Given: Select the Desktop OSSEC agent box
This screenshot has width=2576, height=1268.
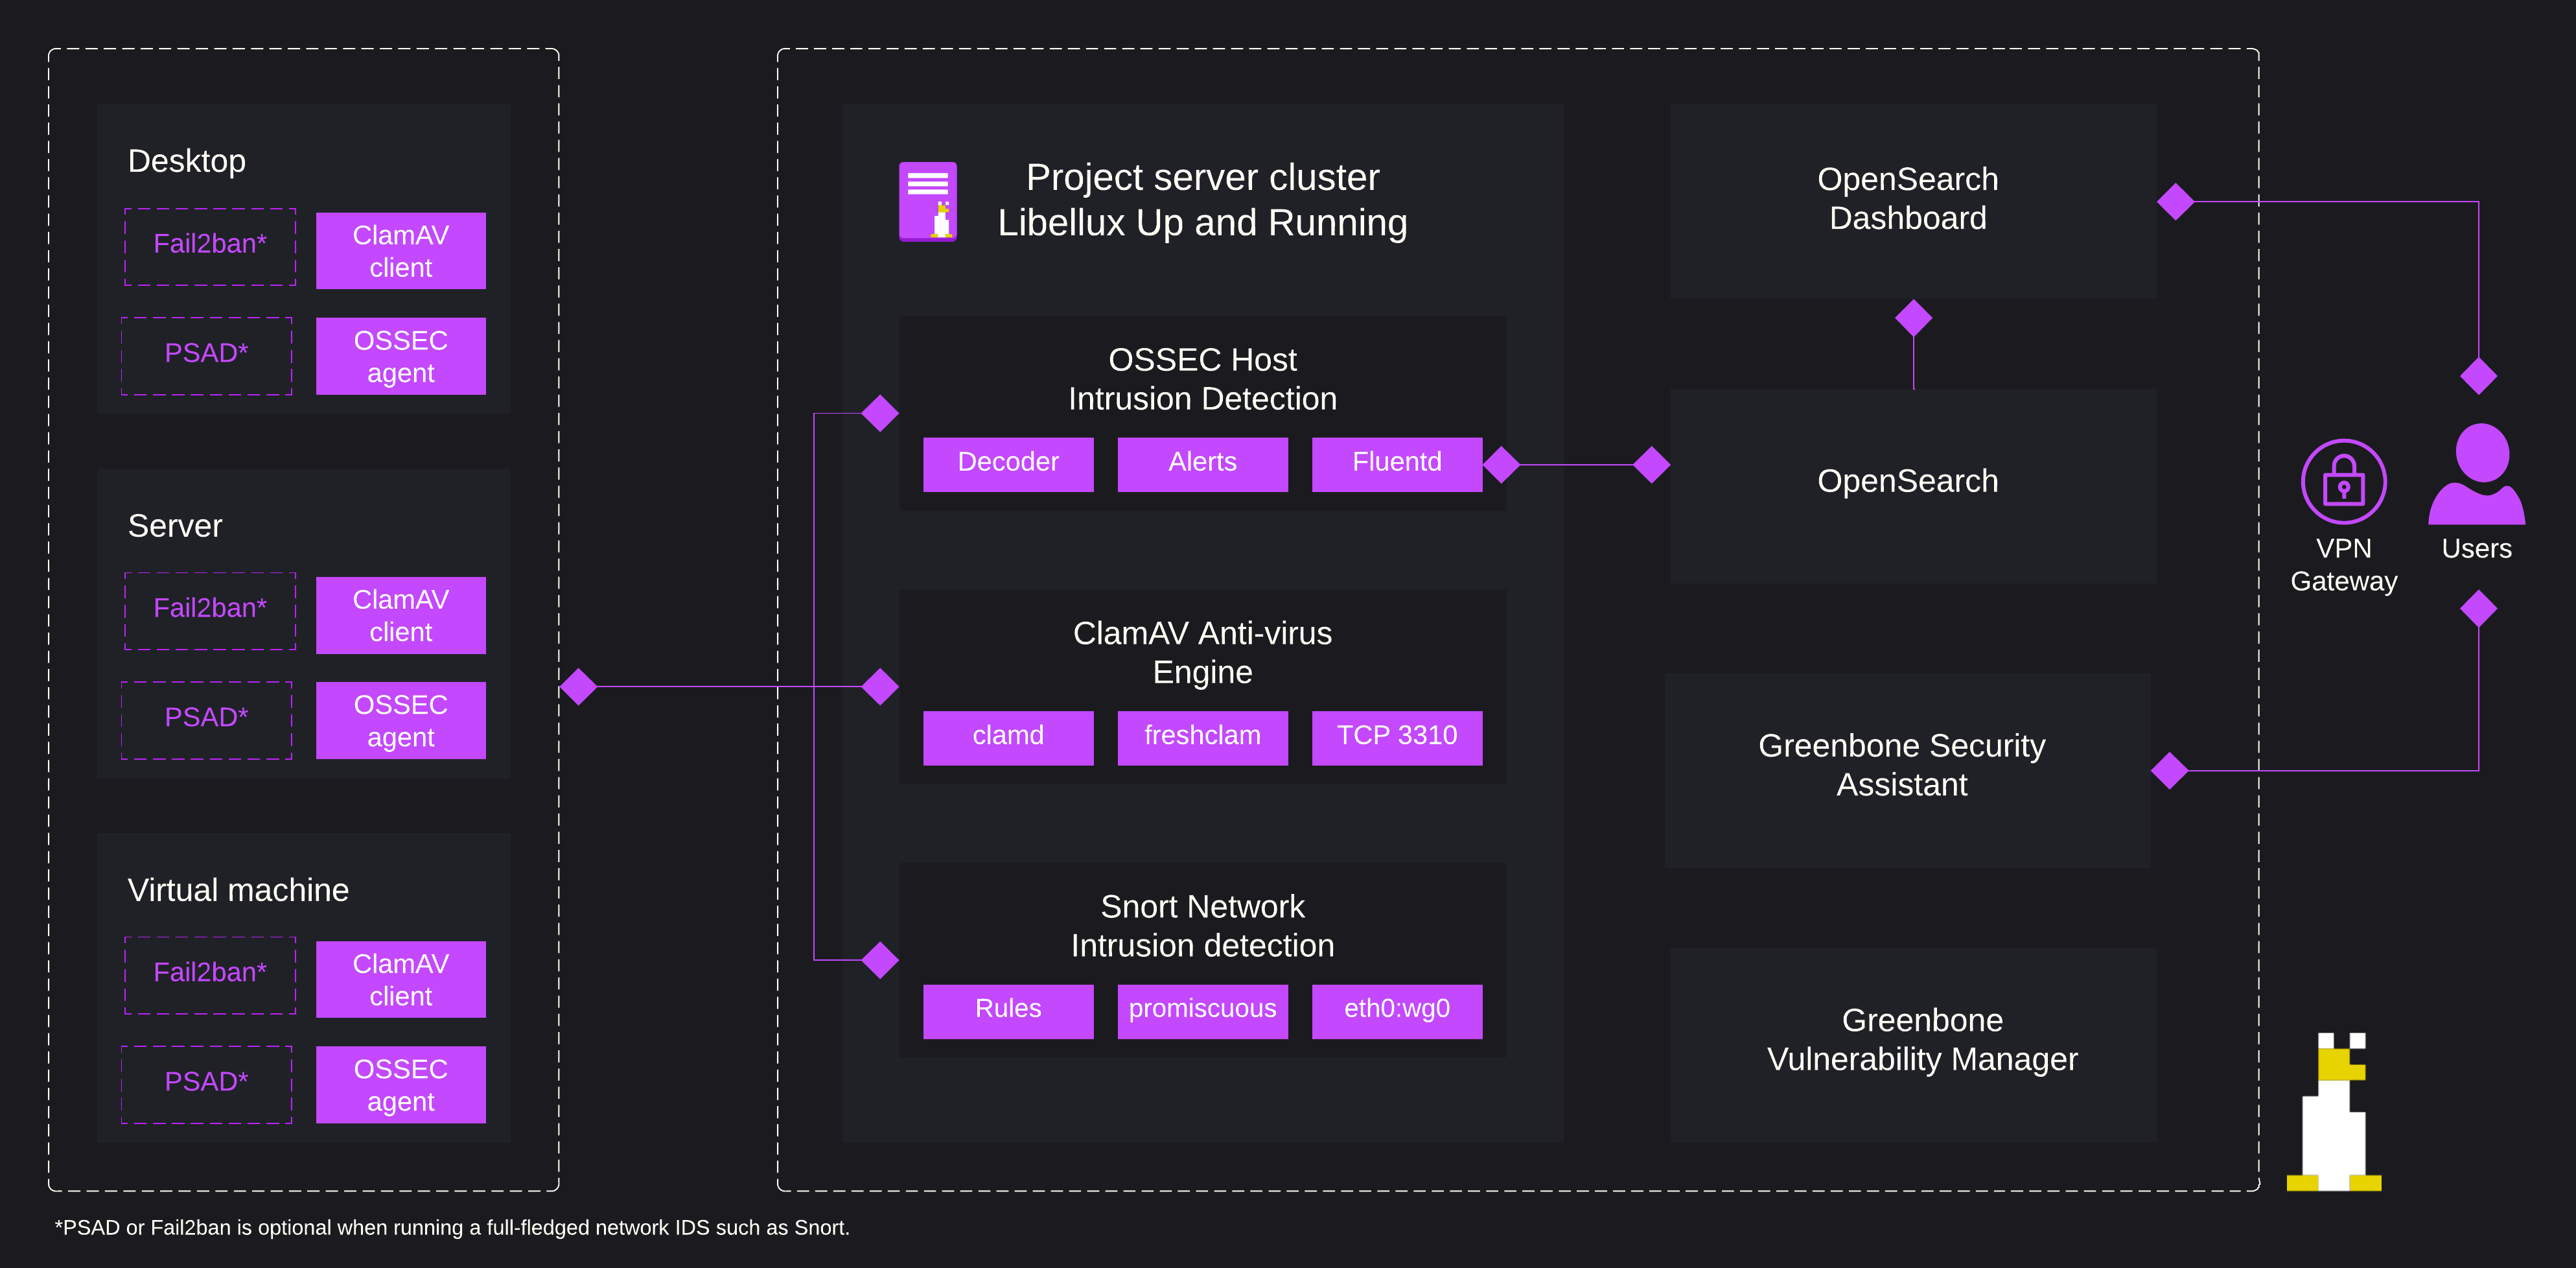Looking at the screenshot, I should (x=401, y=356).
